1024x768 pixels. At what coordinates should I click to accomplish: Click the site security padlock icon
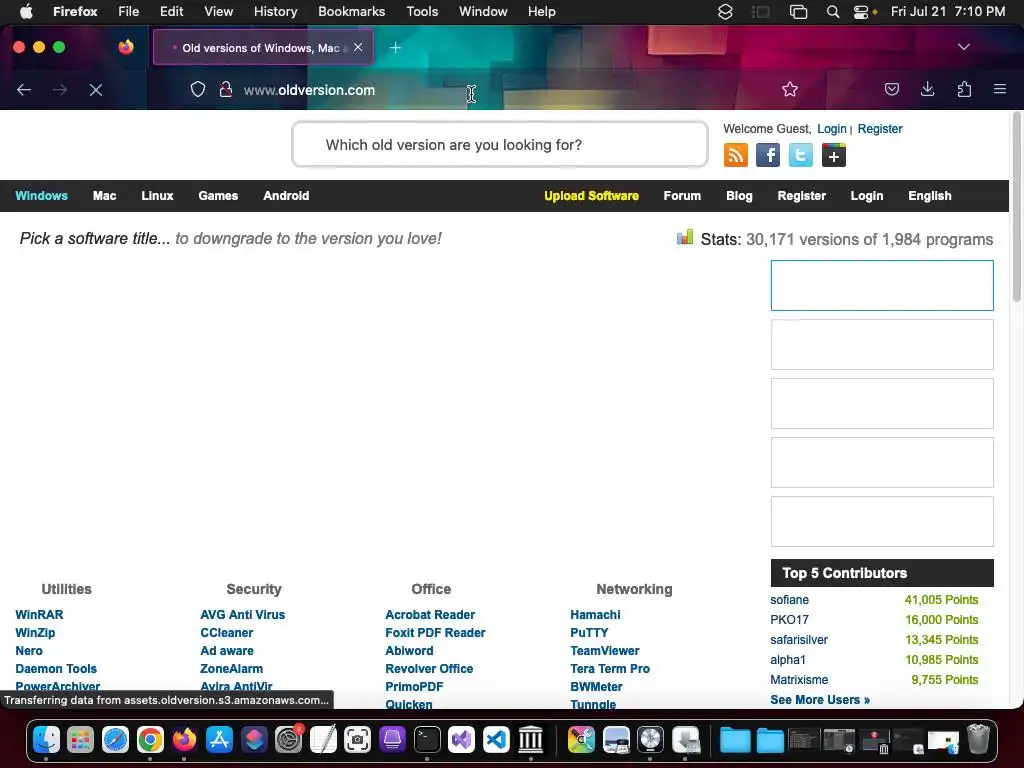[x=226, y=89]
